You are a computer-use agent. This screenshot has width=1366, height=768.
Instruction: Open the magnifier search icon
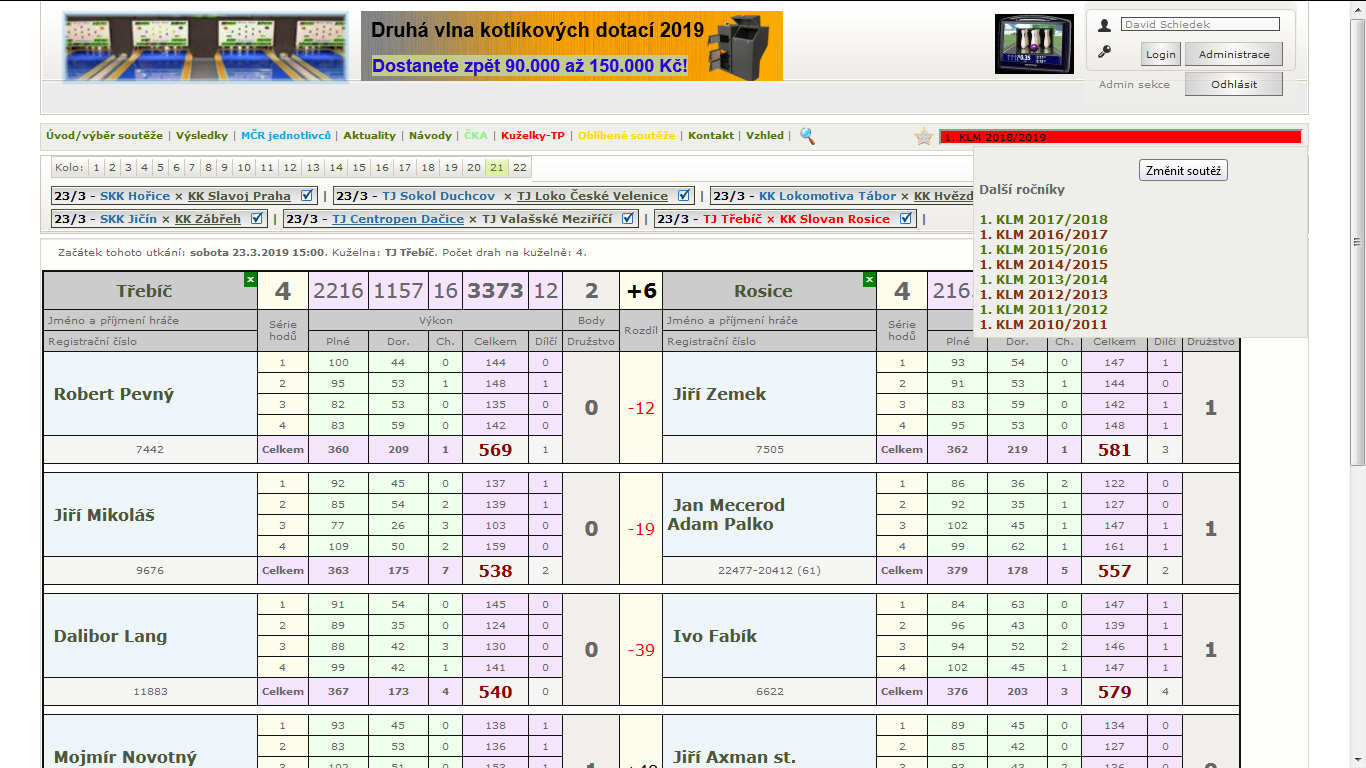[807, 136]
